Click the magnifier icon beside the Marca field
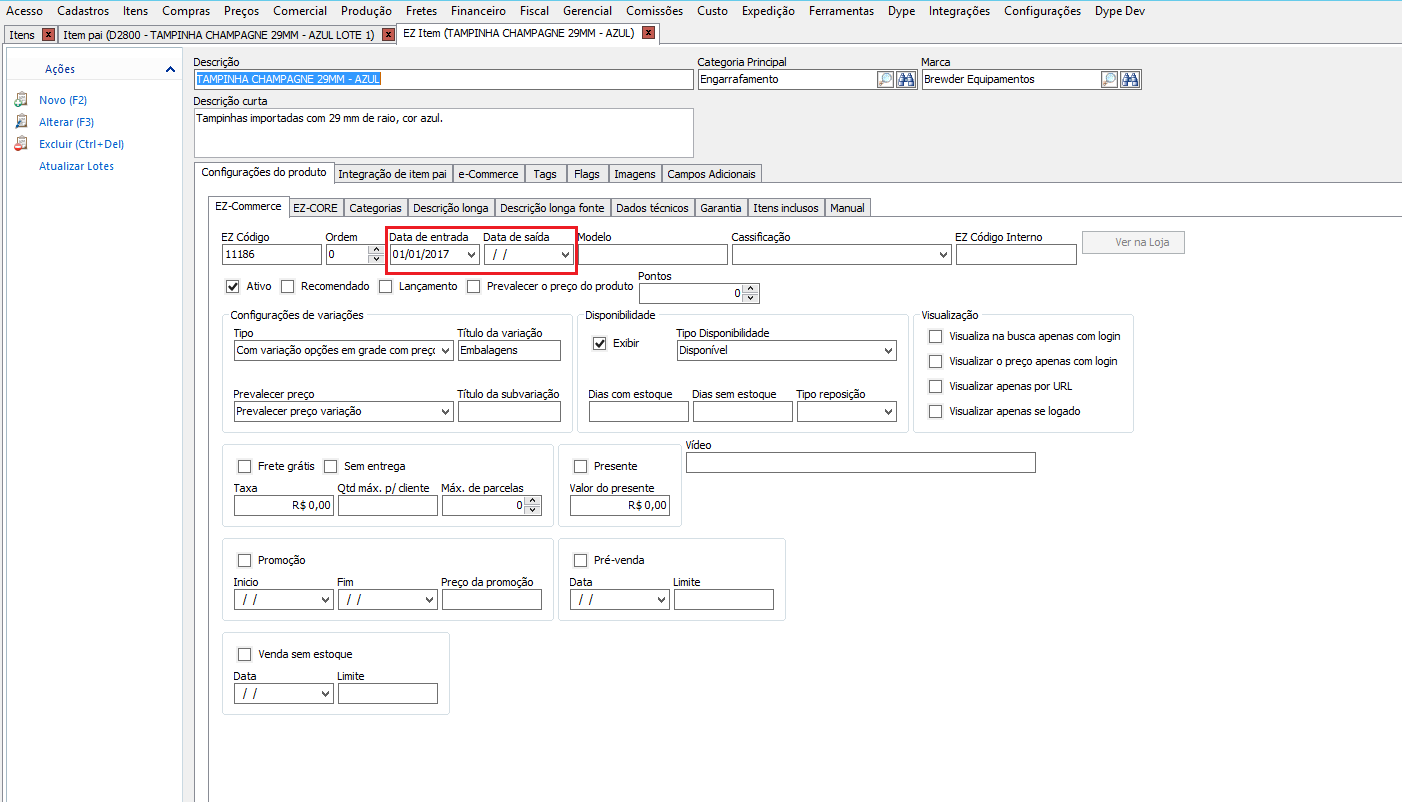Viewport: 1402px width, 802px height. coord(1109,80)
